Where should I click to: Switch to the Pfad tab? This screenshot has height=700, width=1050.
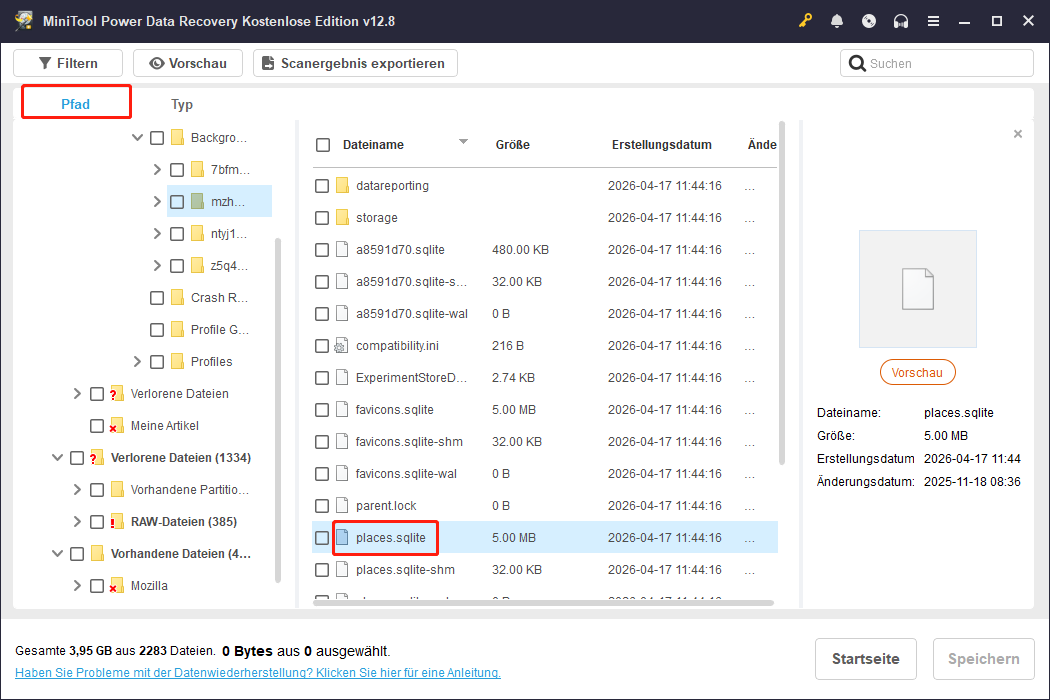click(x=76, y=104)
